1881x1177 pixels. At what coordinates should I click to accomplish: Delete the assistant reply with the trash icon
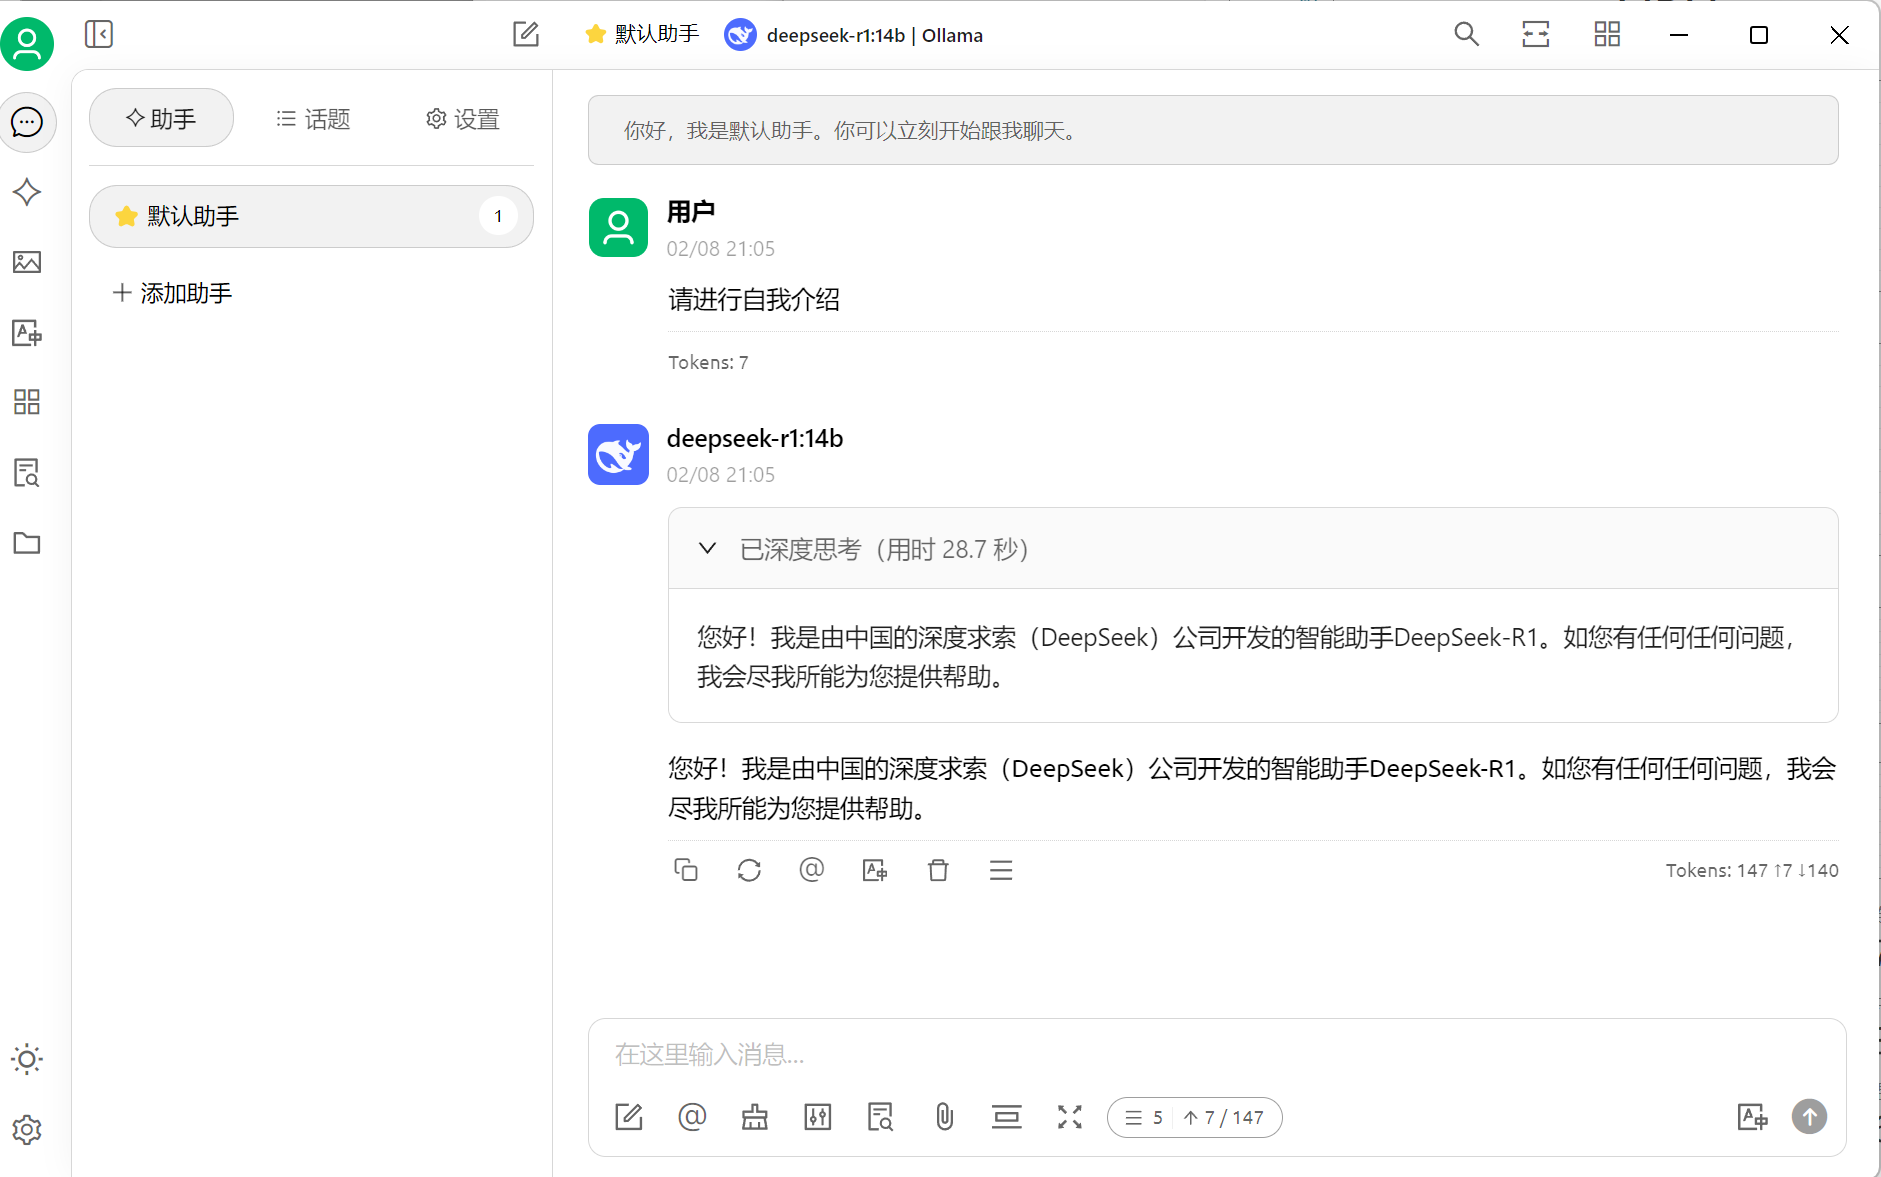(x=938, y=870)
